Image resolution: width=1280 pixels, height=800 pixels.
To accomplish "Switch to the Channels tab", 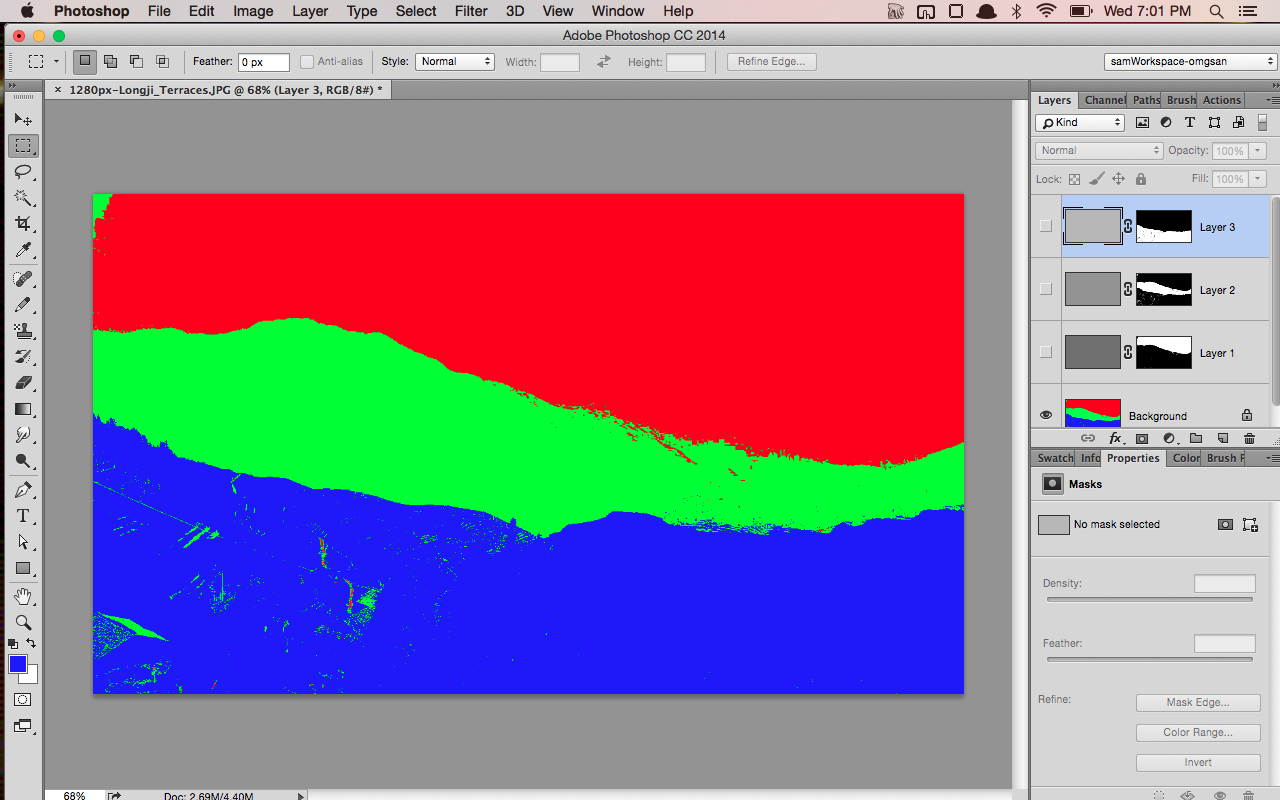I will coord(1104,100).
